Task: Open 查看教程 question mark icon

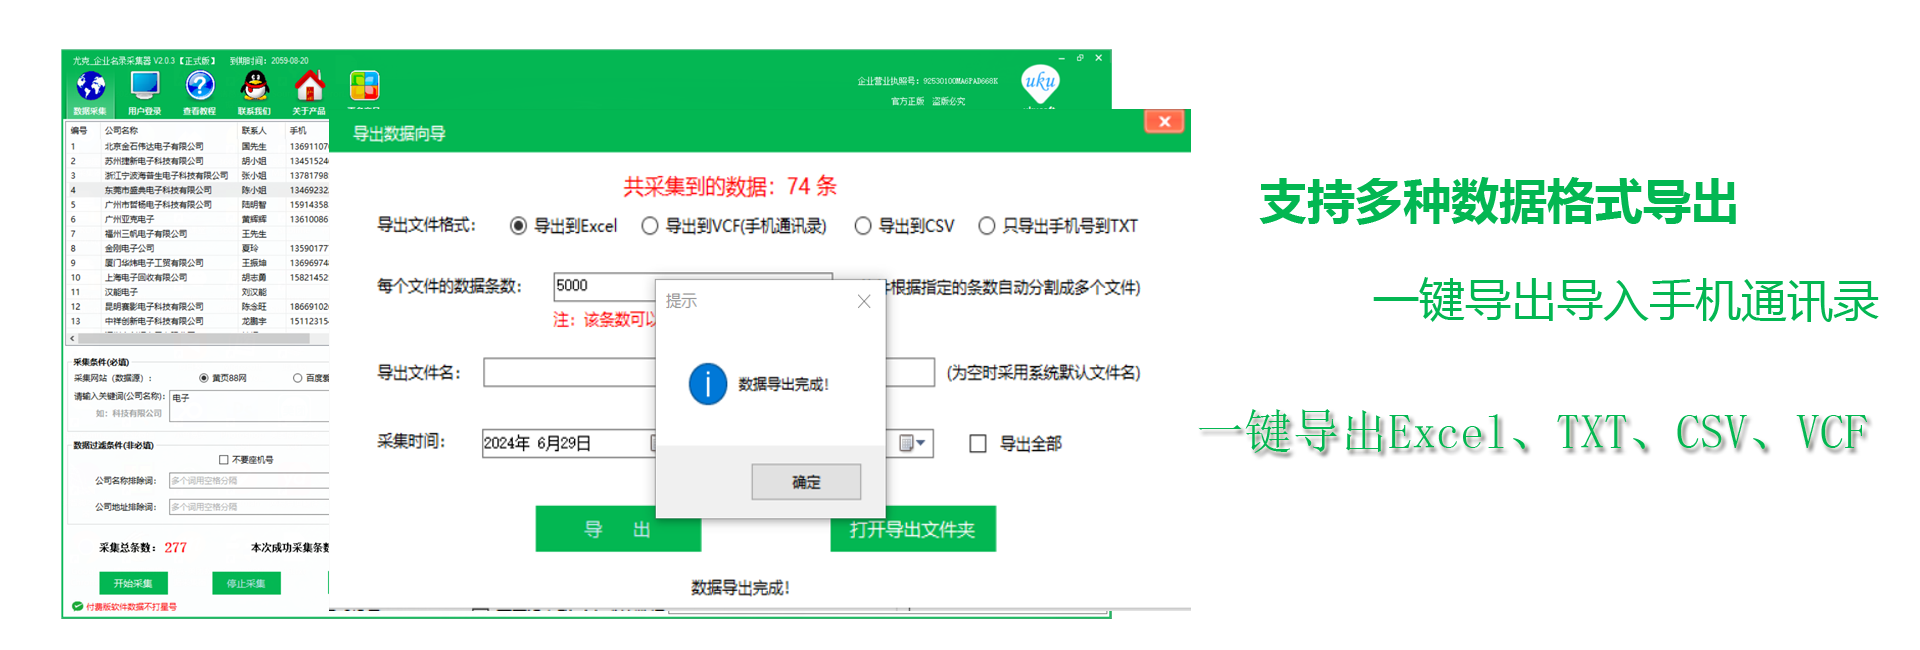Action: (200, 87)
